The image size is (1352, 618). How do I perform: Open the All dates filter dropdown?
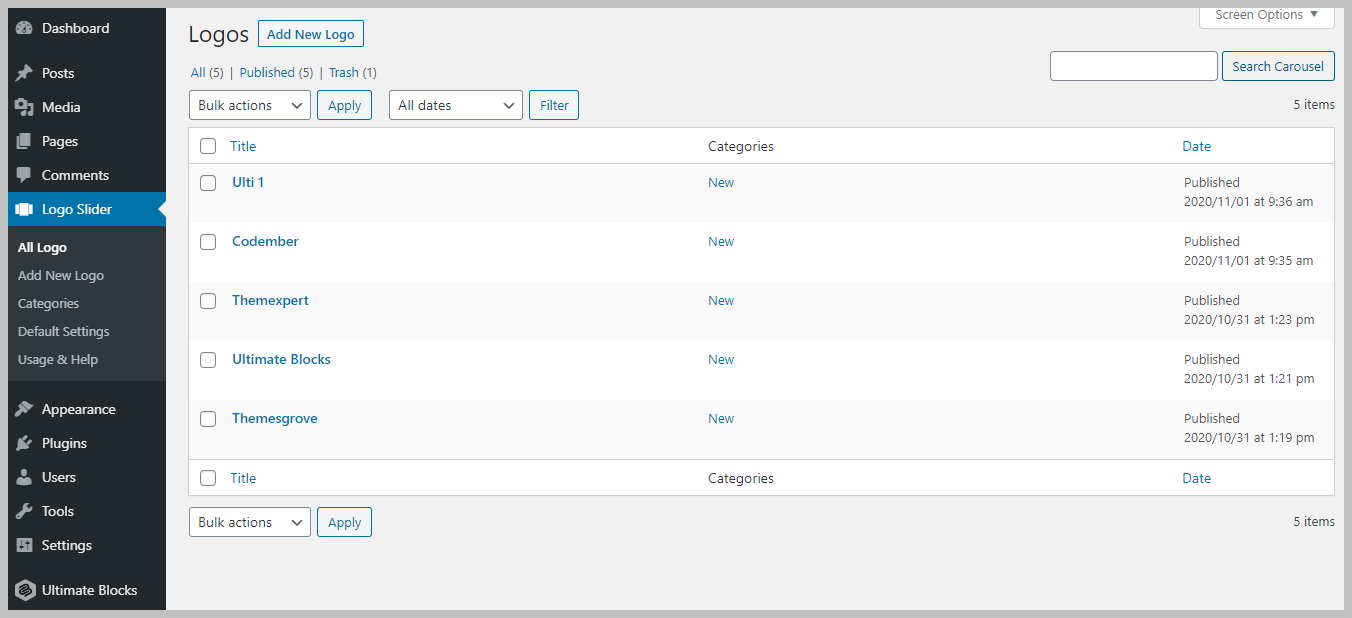tap(456, 105)
